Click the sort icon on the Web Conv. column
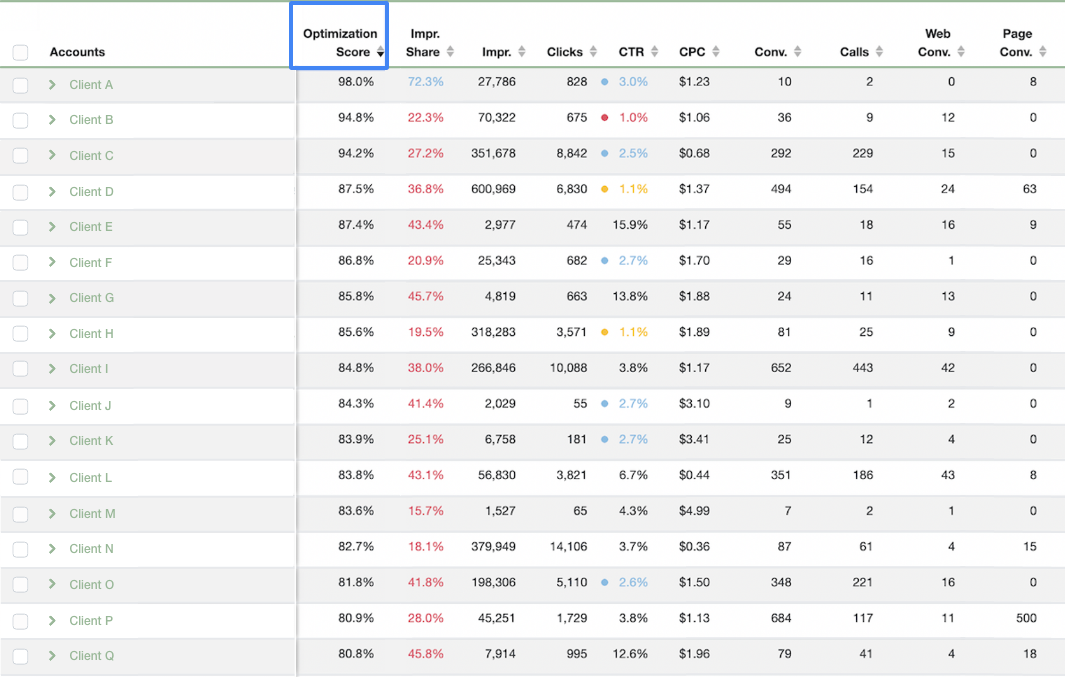 point(960,52)
